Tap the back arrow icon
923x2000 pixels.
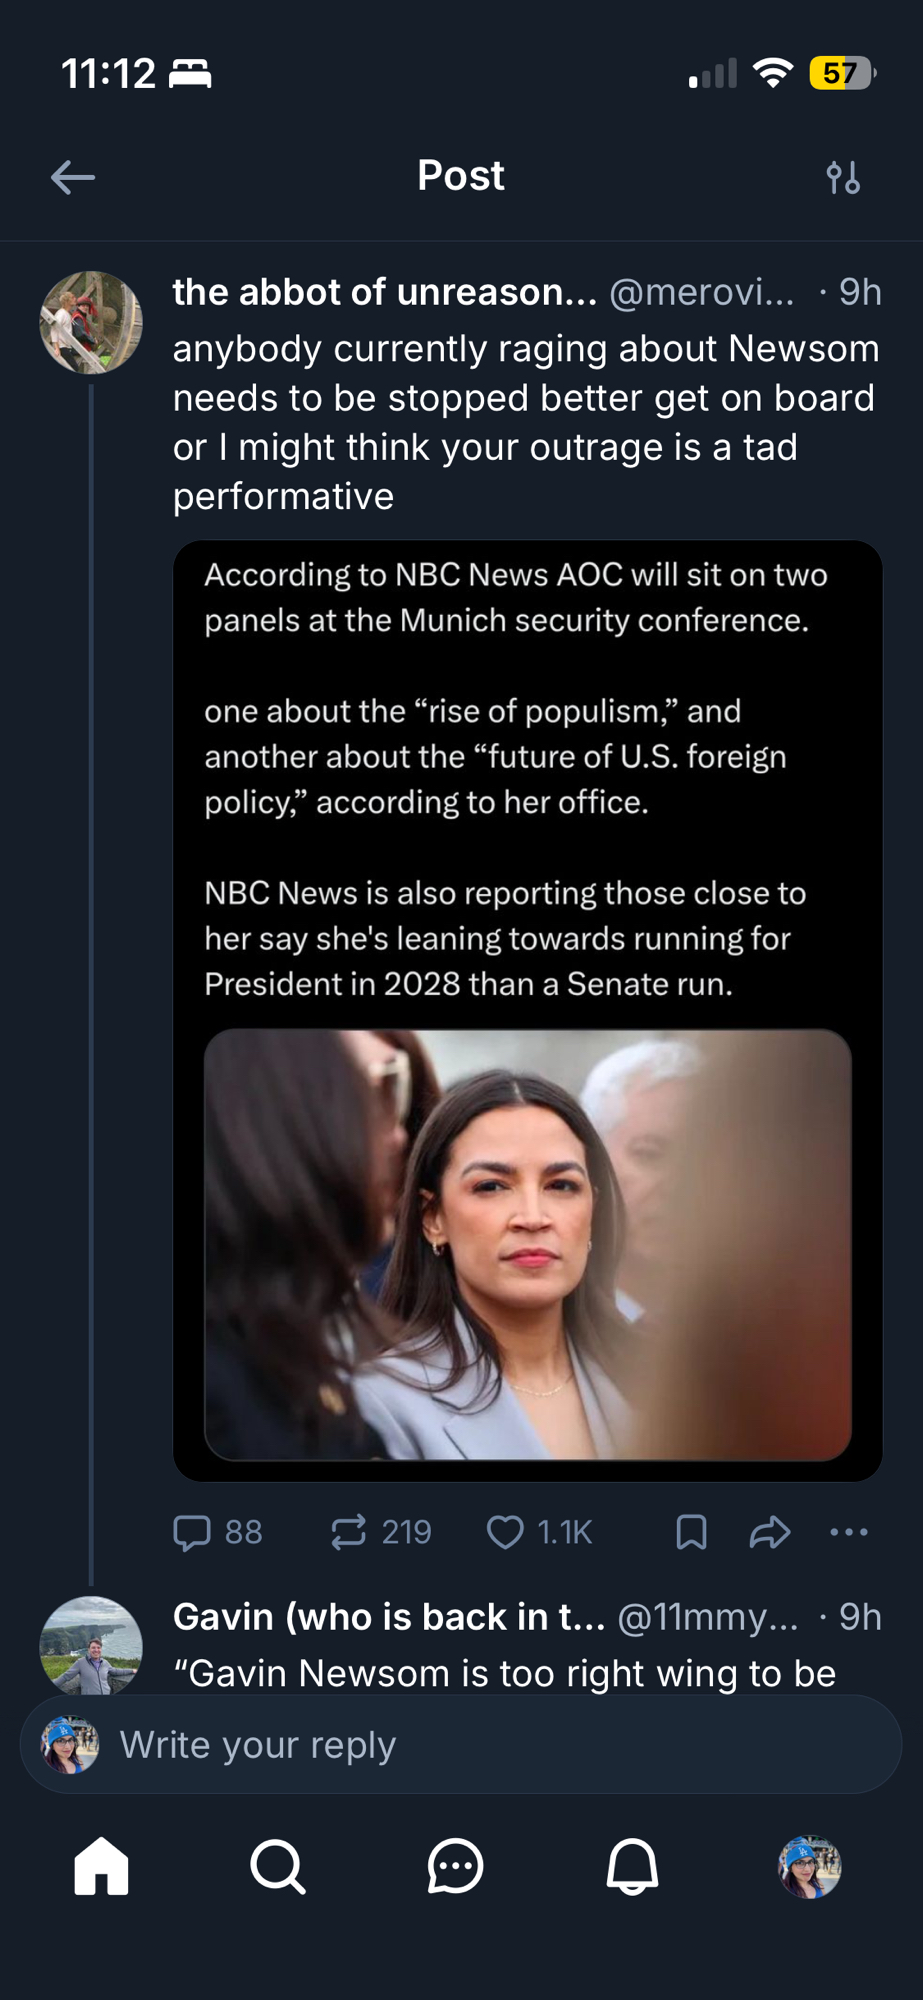[x=73, y=178]
